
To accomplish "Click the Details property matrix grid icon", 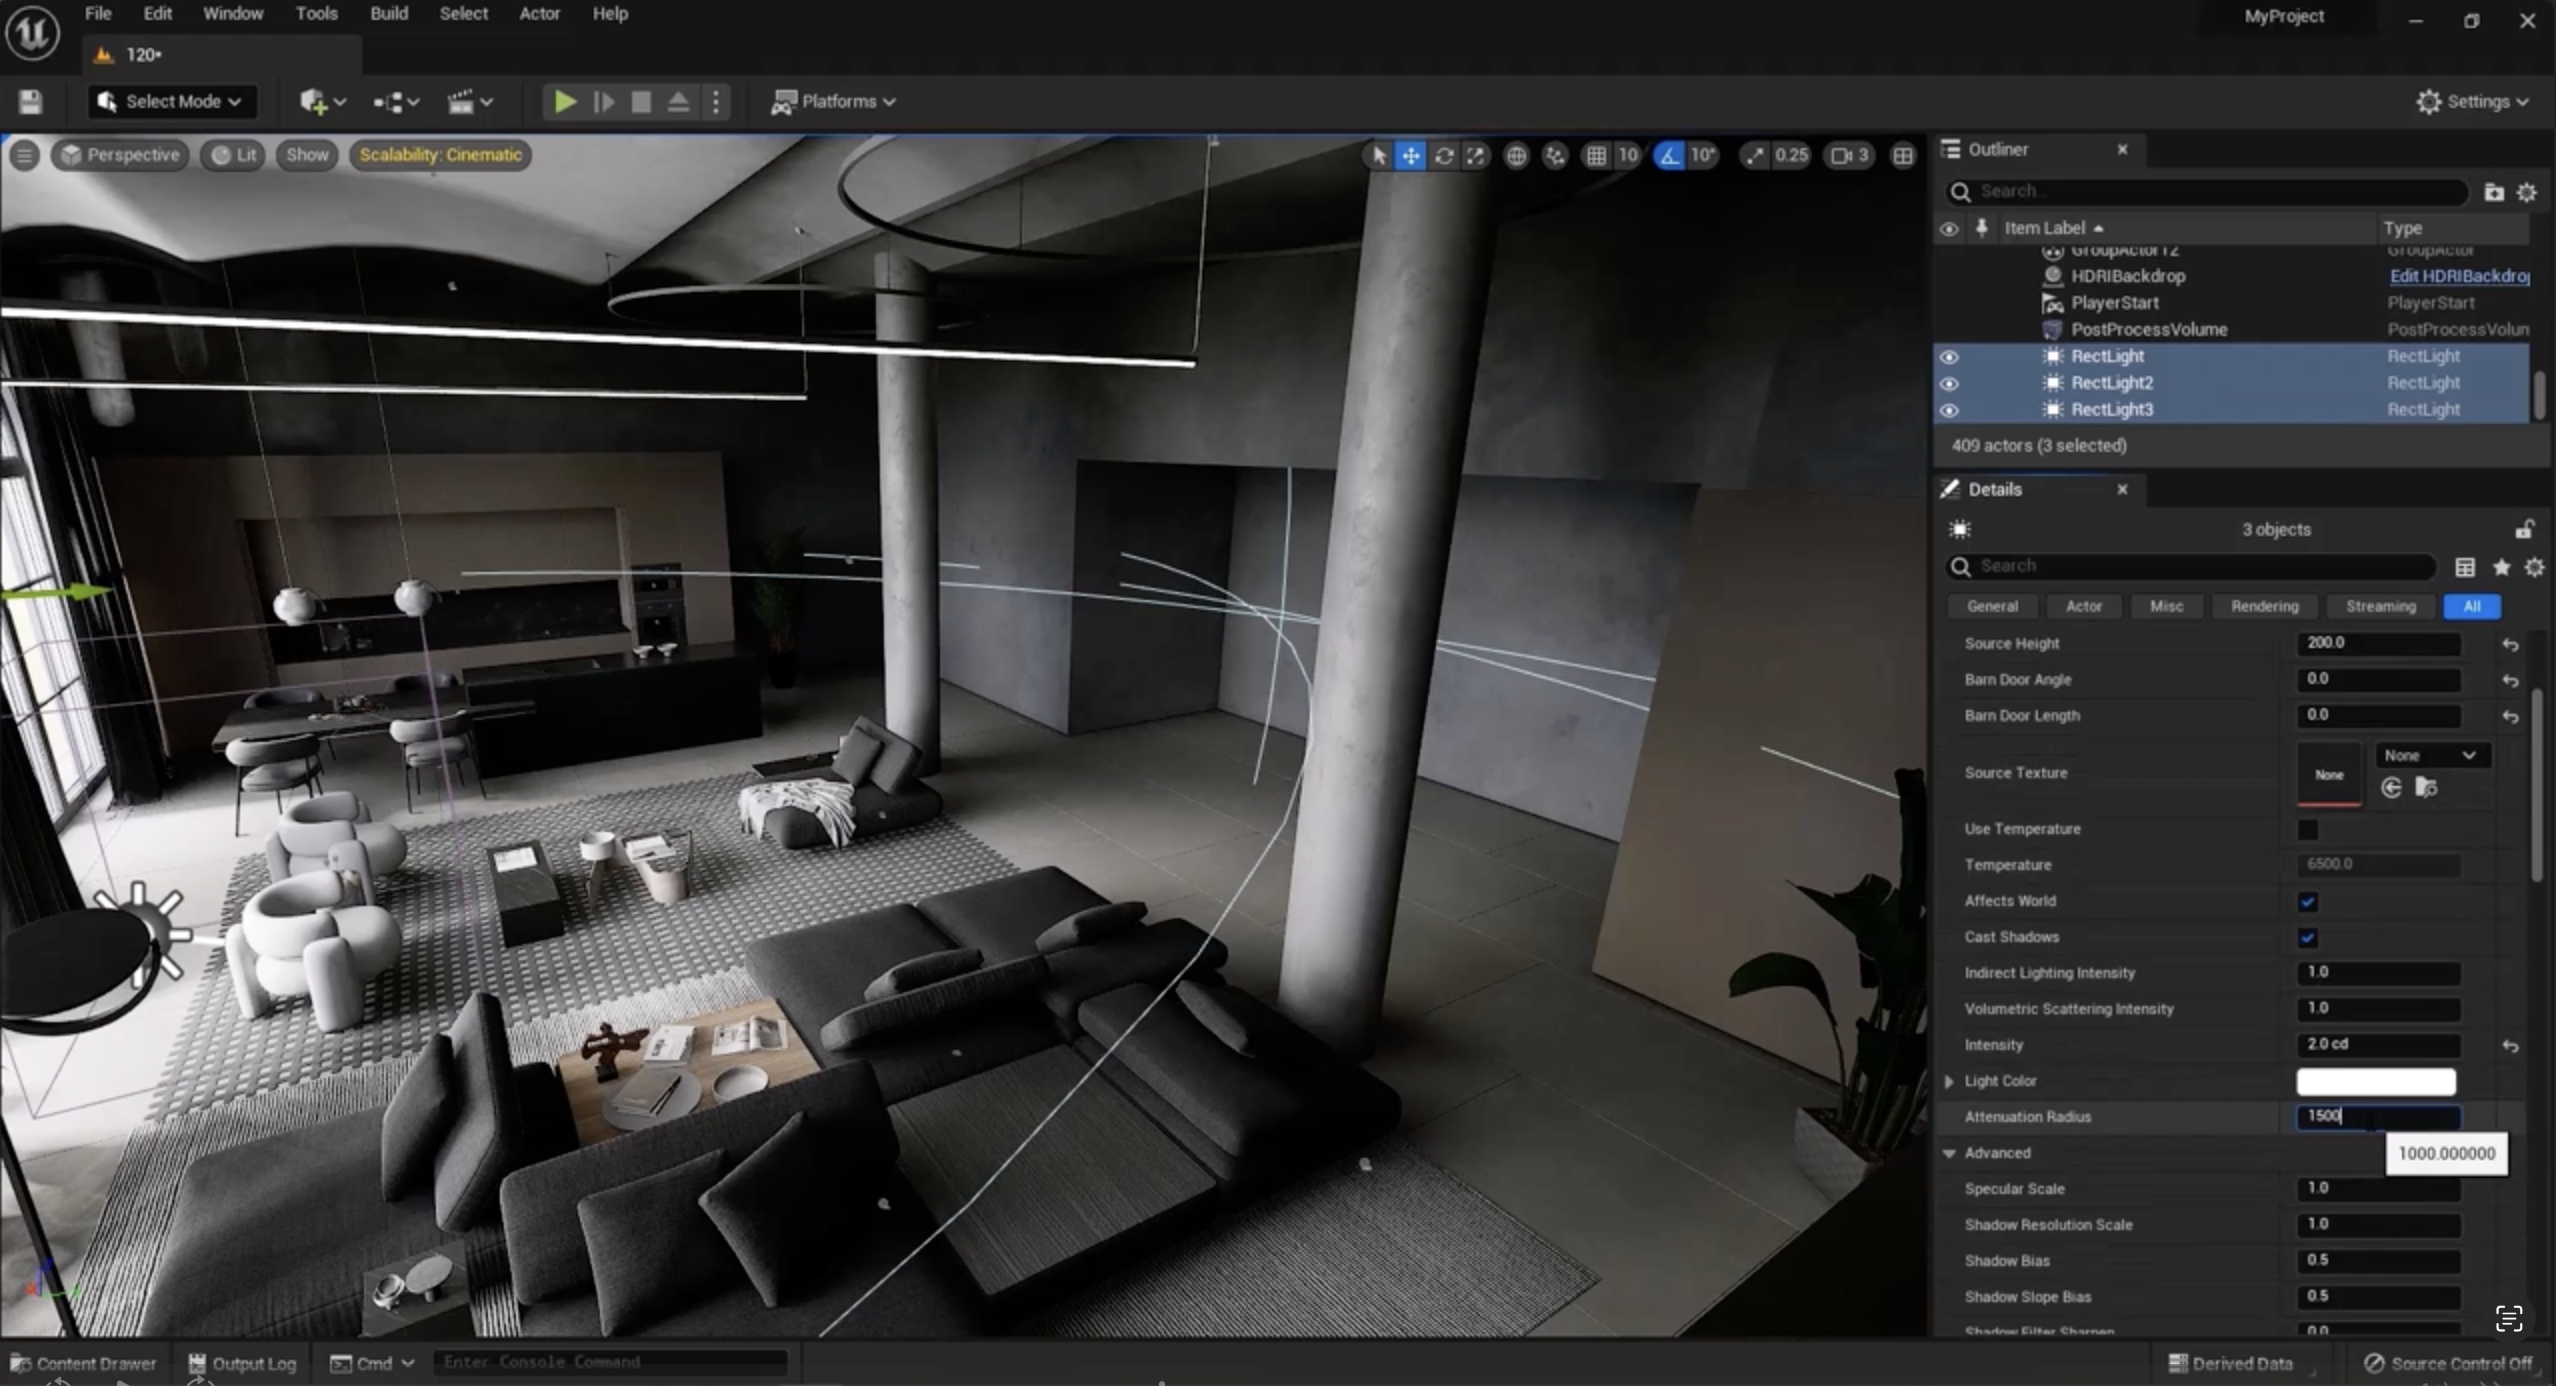I will 2465,567.
